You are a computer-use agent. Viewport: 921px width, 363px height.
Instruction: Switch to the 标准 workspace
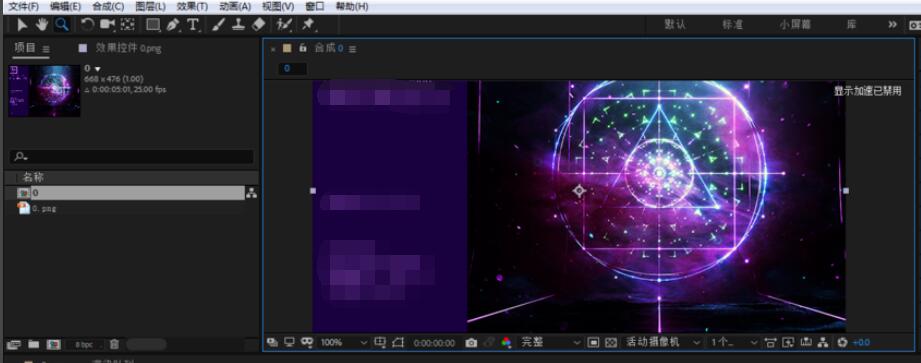pos(732,25)
